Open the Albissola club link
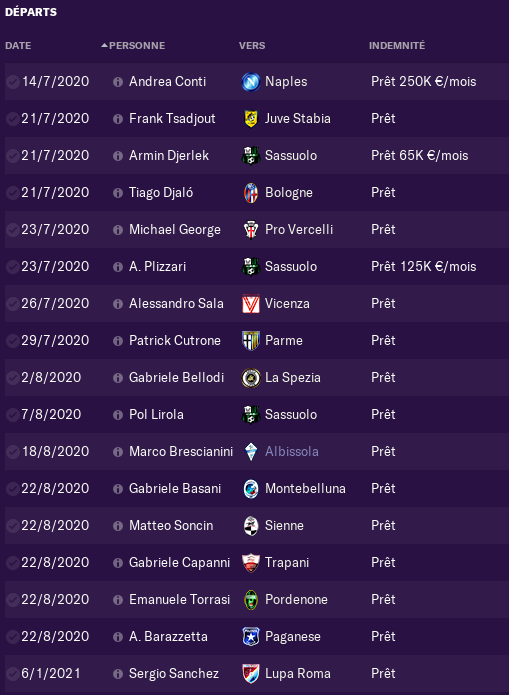Image resolution: width=510 pixels, height=695 pixels. [x=292, y=452]
